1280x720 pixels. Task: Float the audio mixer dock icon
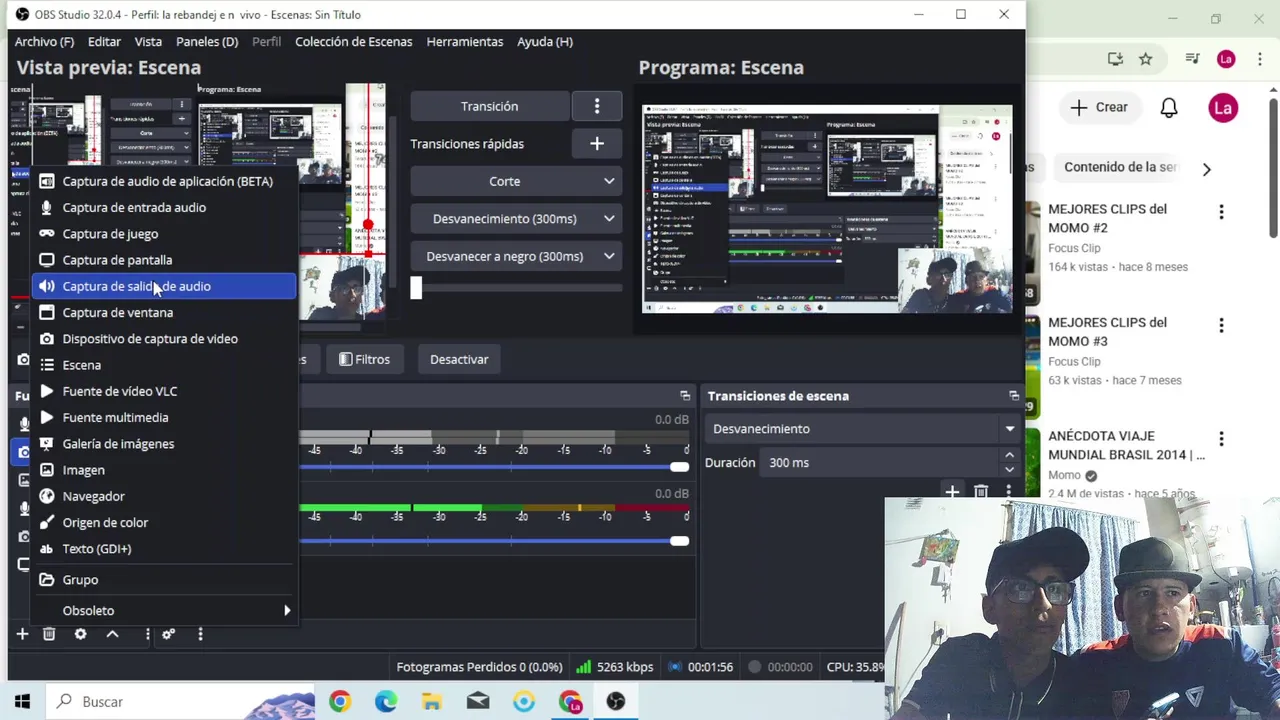pyautogui.click(x=685, y=396)
